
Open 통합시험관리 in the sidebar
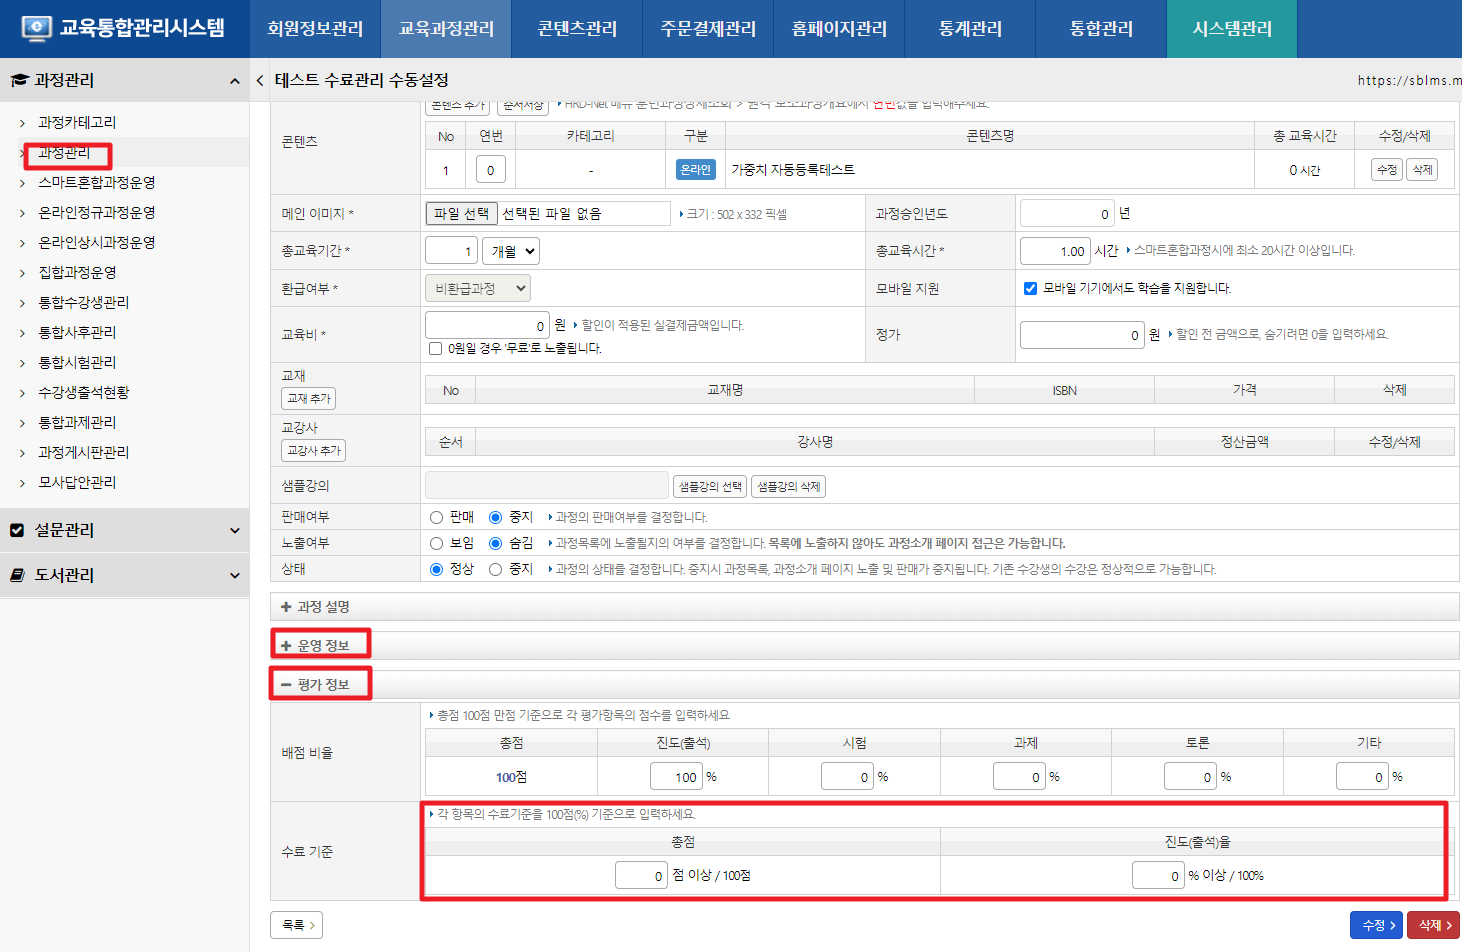pos(77,362)
